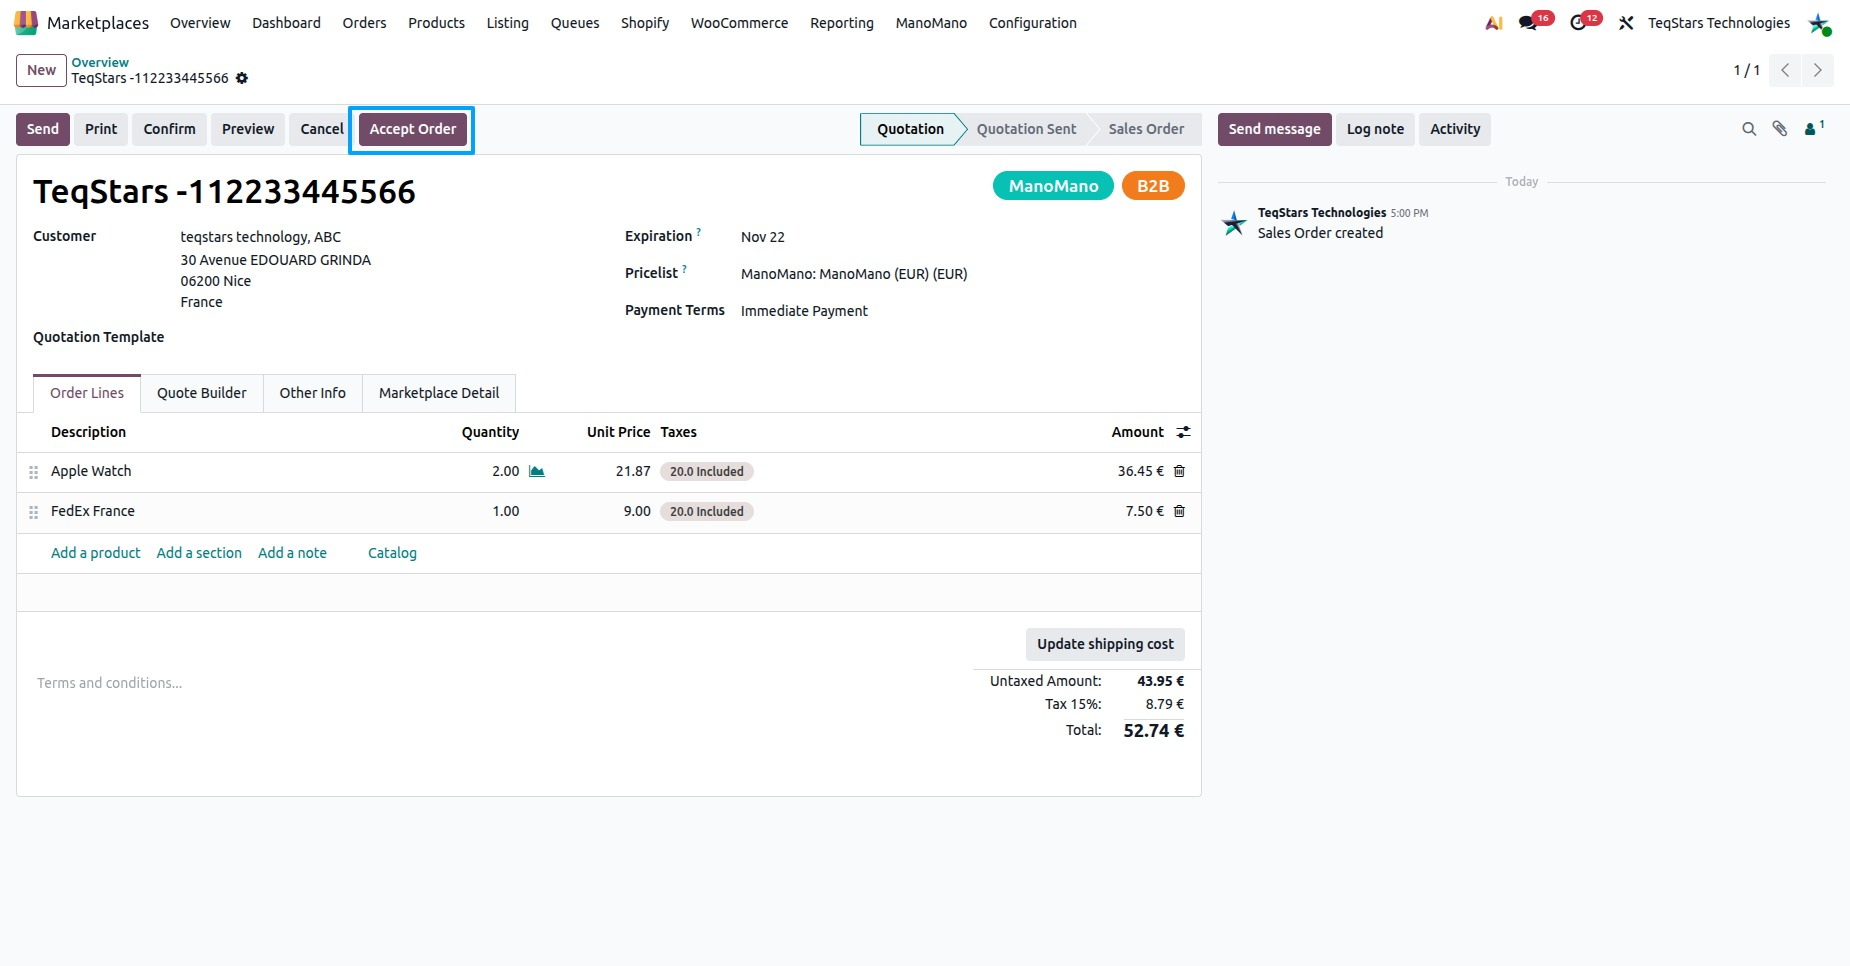The image size is (1850, 966).
Task: Go to previous record arrow
Action: point(1785,70)
